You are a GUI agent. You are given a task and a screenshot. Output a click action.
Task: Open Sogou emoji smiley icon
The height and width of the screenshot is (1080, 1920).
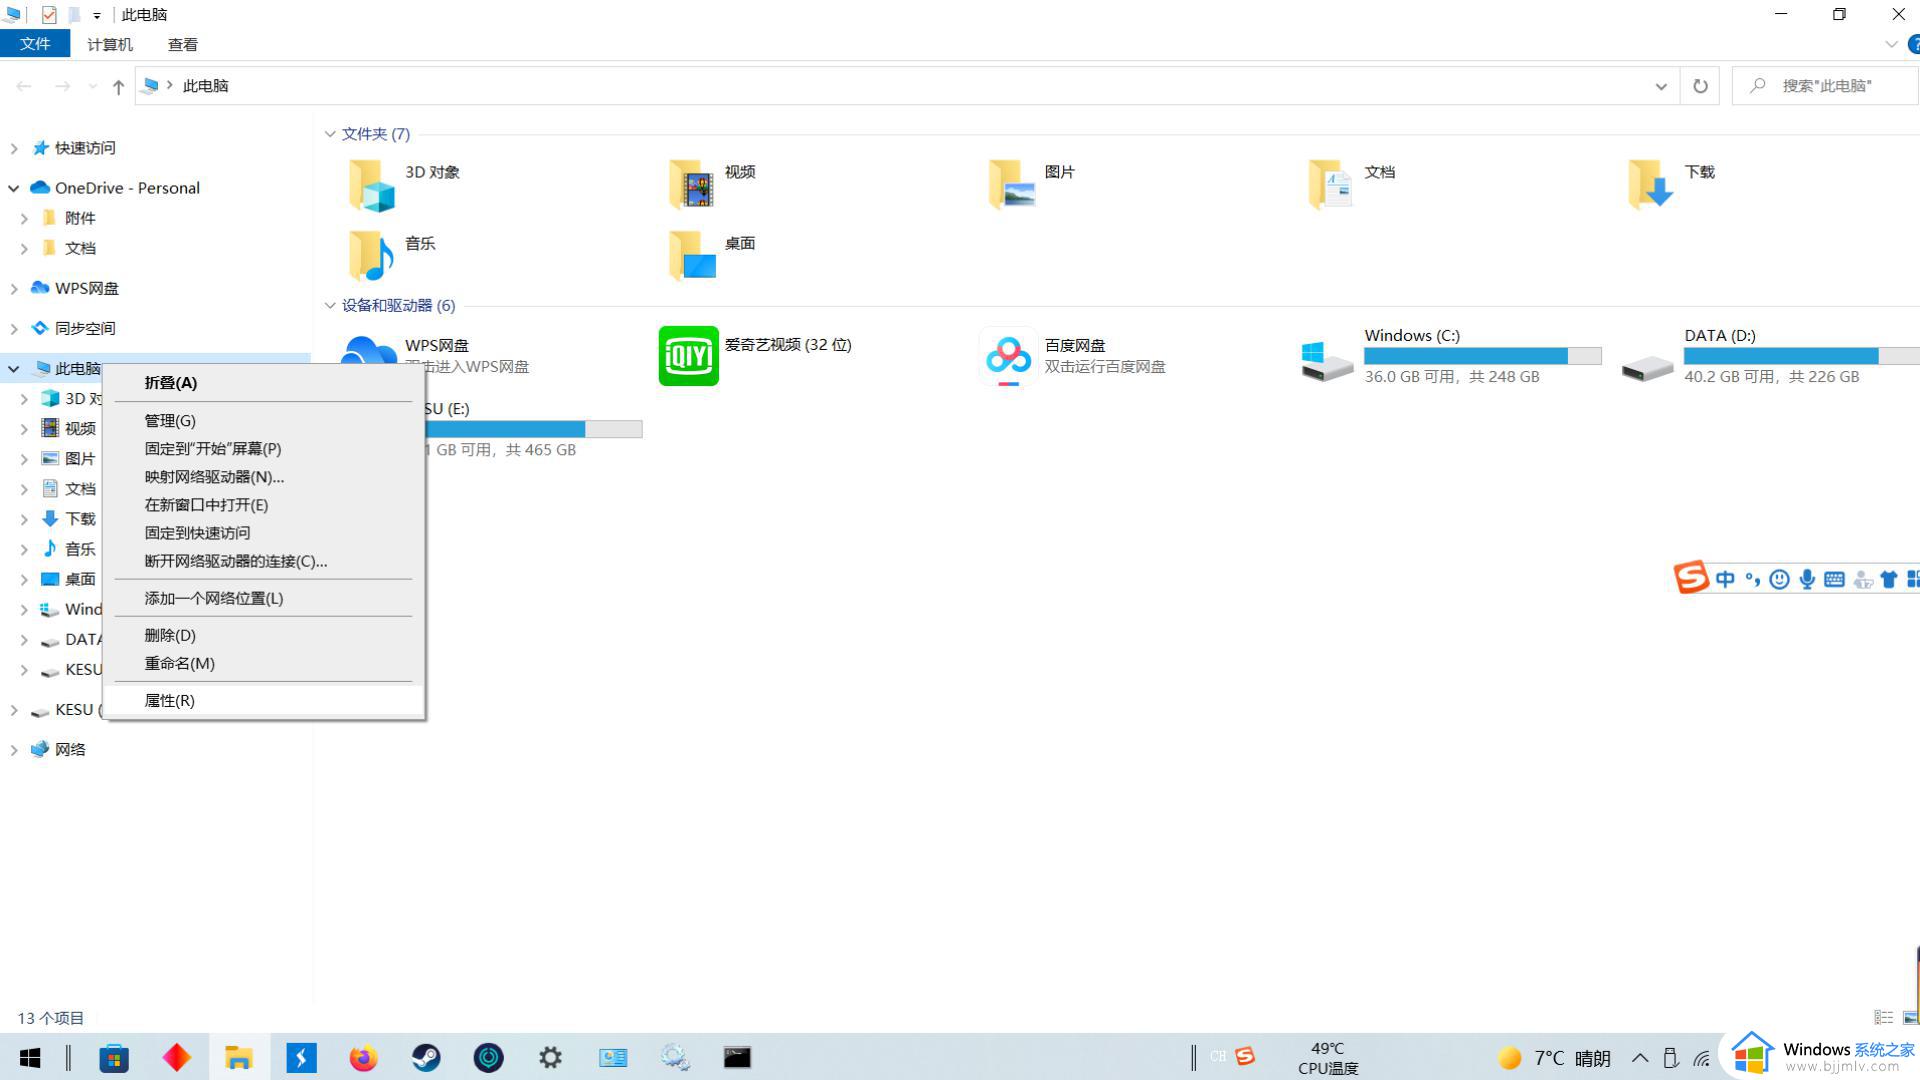[1779, 579]
